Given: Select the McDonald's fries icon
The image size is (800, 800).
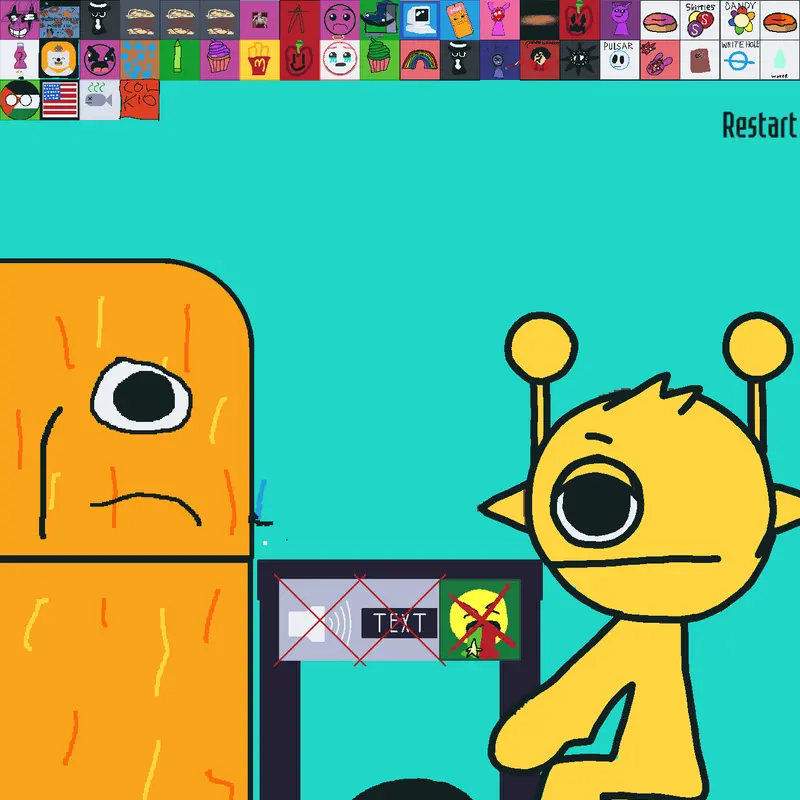Looking at the screenshot, I should coord(260,60).
